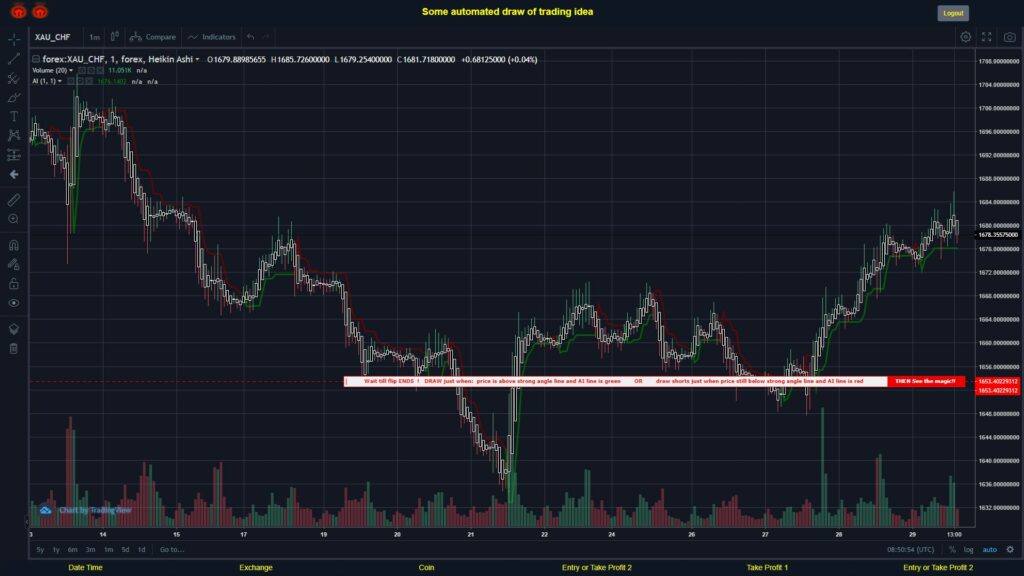1024x576 pixels.
Task: Toggle magnet mode in left toolbar
Action: point(14,245)
